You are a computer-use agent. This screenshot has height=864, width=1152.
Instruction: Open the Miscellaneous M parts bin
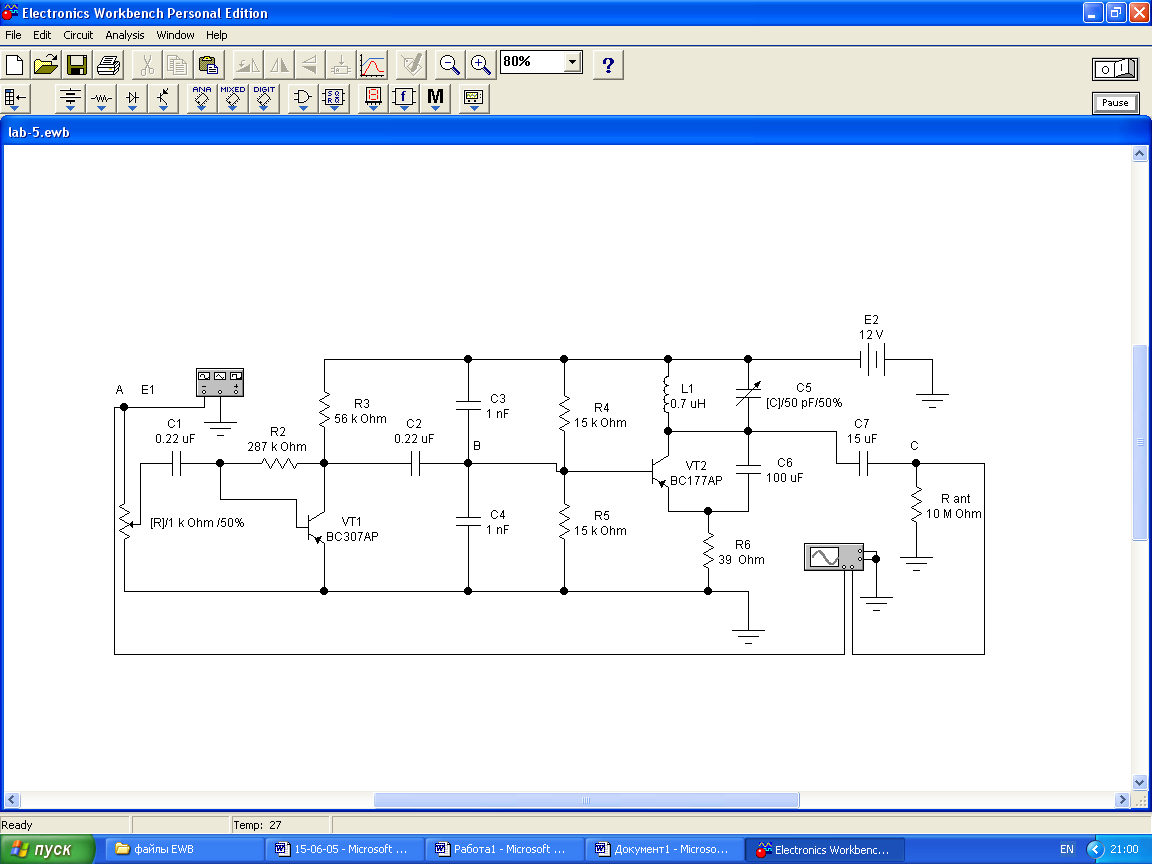435,98
